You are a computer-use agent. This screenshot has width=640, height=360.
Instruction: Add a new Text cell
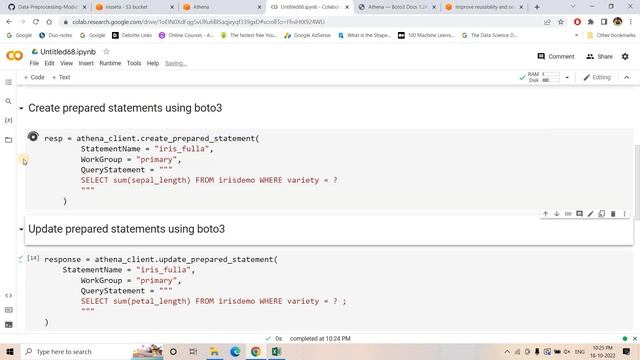pyautogui.click(x=61, y=77)
